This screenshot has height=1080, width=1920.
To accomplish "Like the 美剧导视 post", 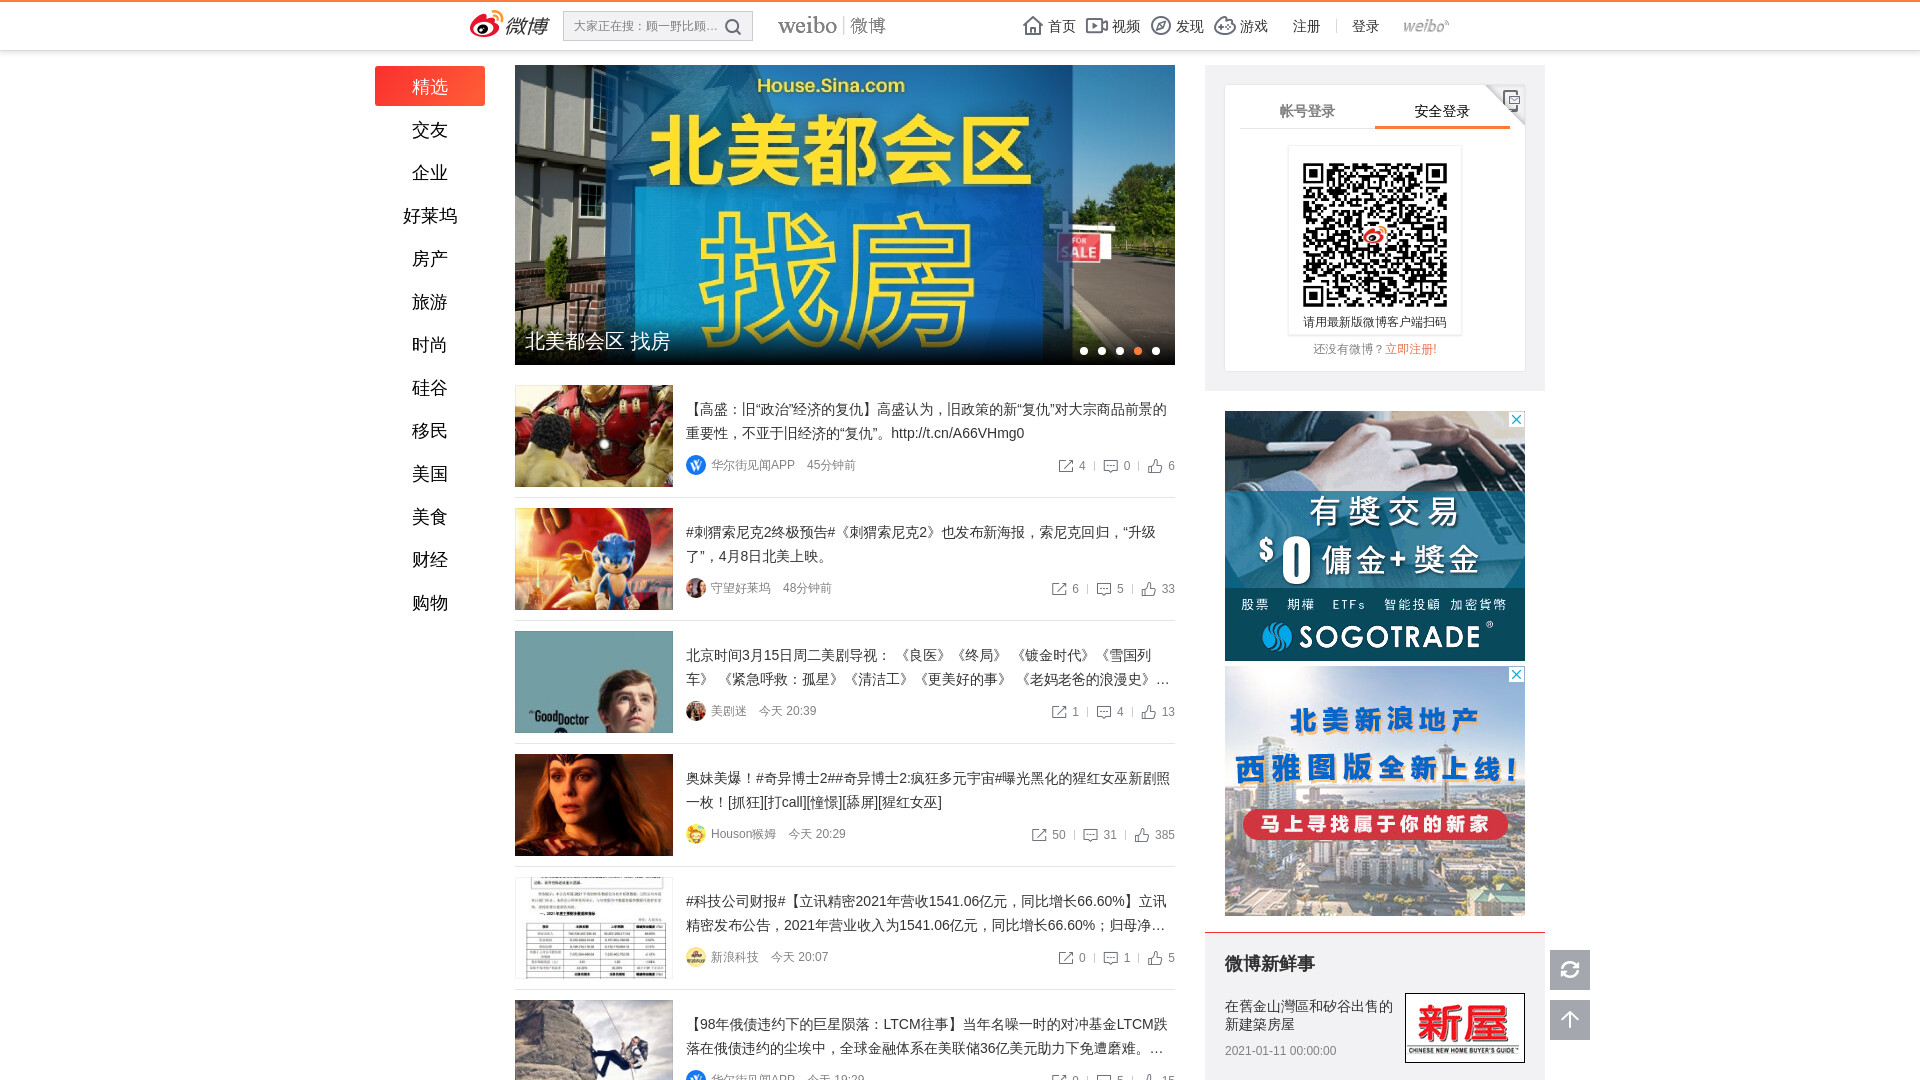I will point(1149,712).
